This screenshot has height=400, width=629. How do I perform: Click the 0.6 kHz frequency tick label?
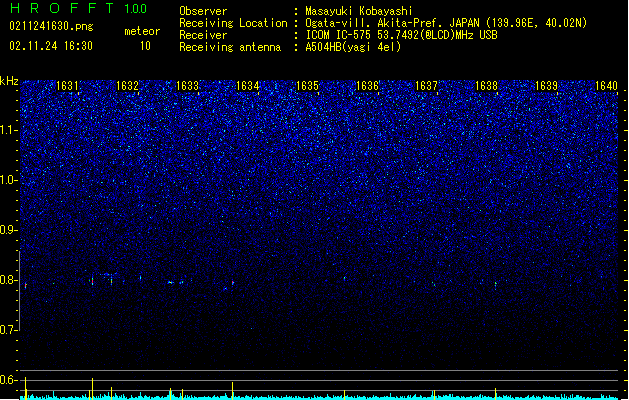coord(9,380)
